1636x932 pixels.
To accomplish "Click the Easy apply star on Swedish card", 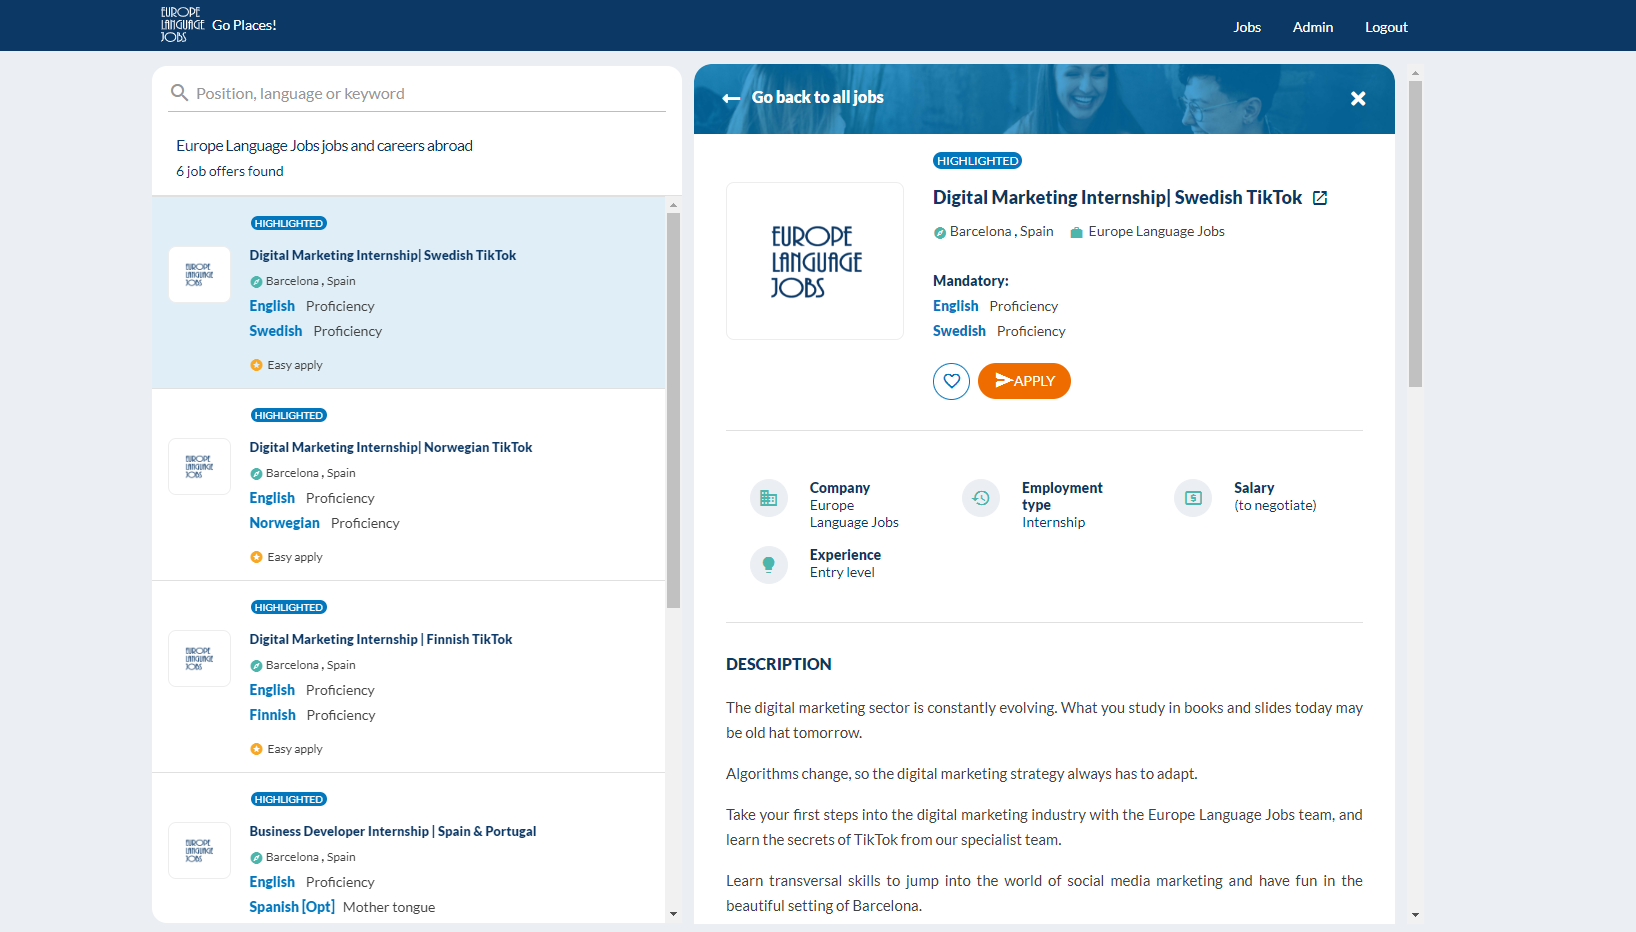I will point(256,365).
